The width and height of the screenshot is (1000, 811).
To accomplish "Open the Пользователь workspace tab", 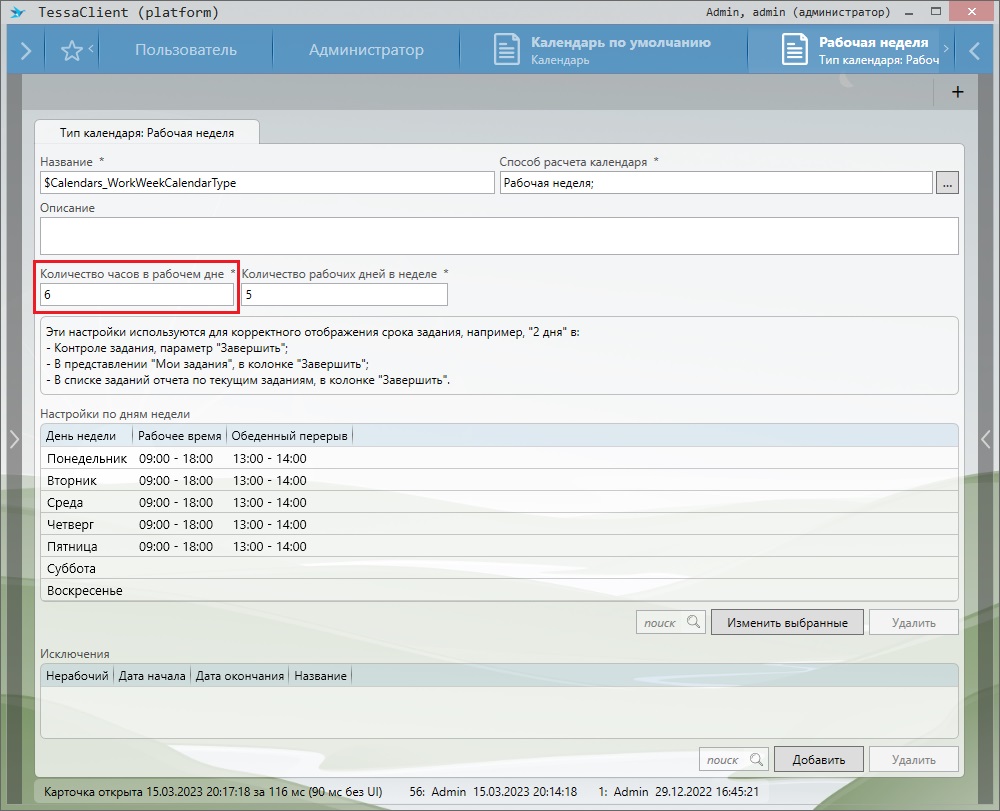I will click(186, 50).
